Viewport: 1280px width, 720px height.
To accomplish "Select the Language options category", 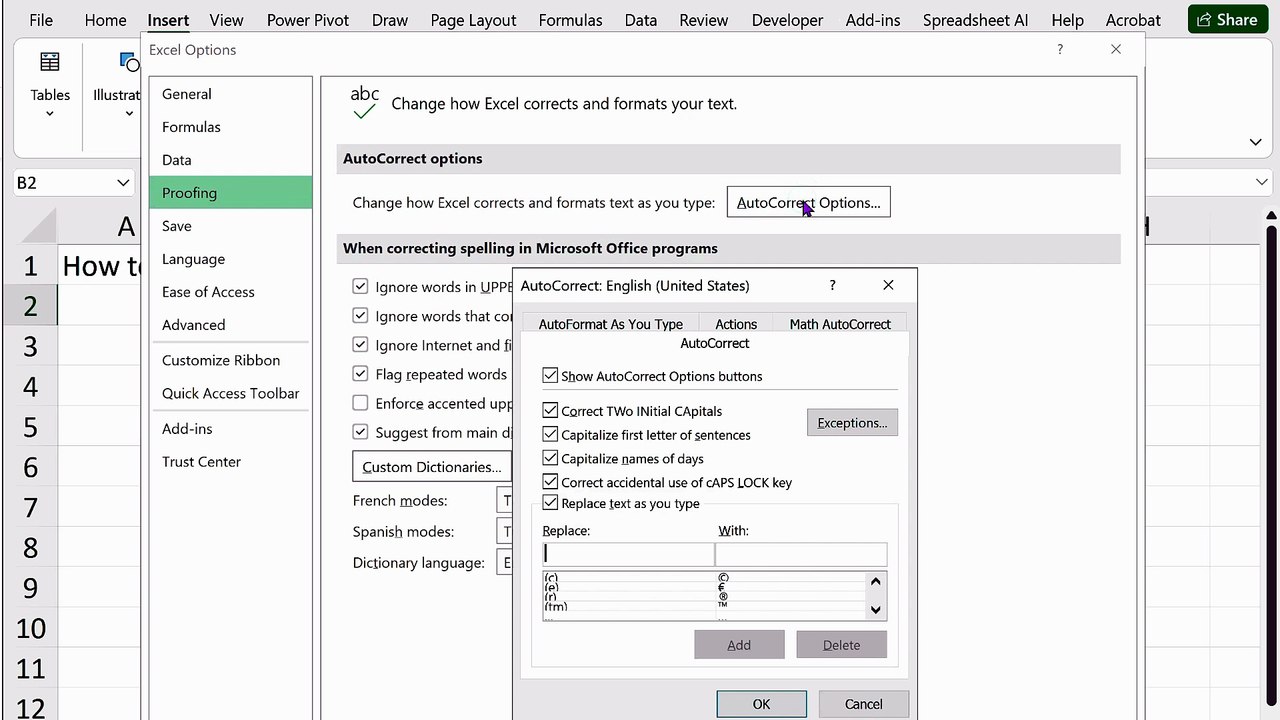I will pyautogui.click(x=231, y=259).
